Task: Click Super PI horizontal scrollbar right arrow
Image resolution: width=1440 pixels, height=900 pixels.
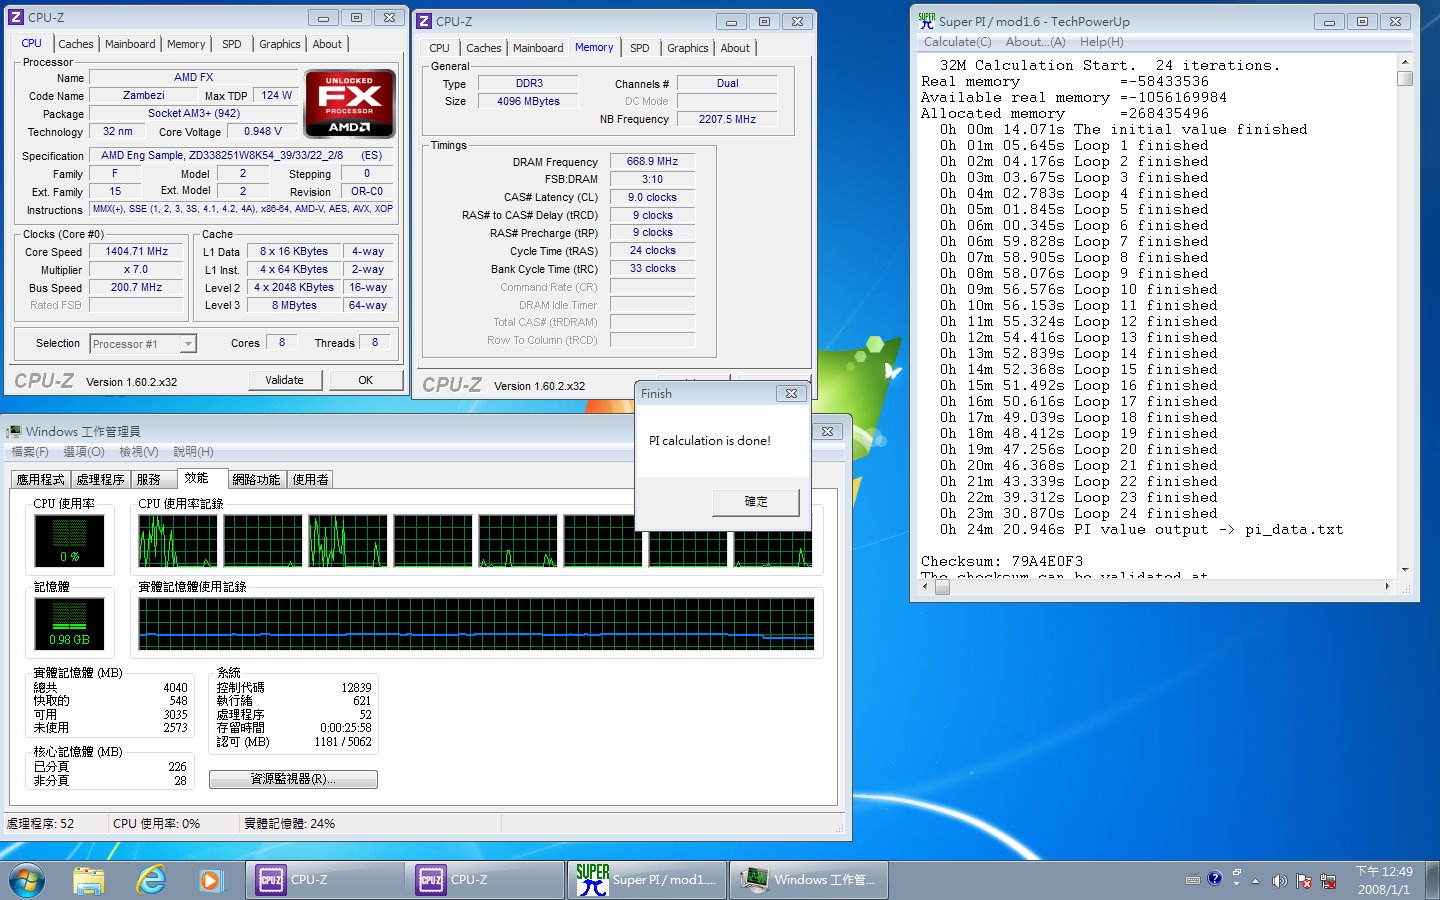Action: pyautogui.click(x=1387, y=587)
